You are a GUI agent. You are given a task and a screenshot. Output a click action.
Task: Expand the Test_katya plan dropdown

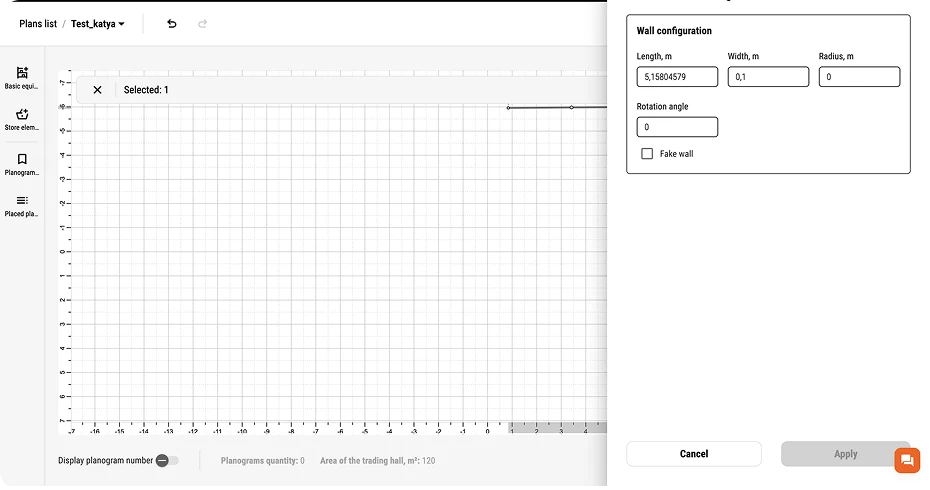pos(98,24)
